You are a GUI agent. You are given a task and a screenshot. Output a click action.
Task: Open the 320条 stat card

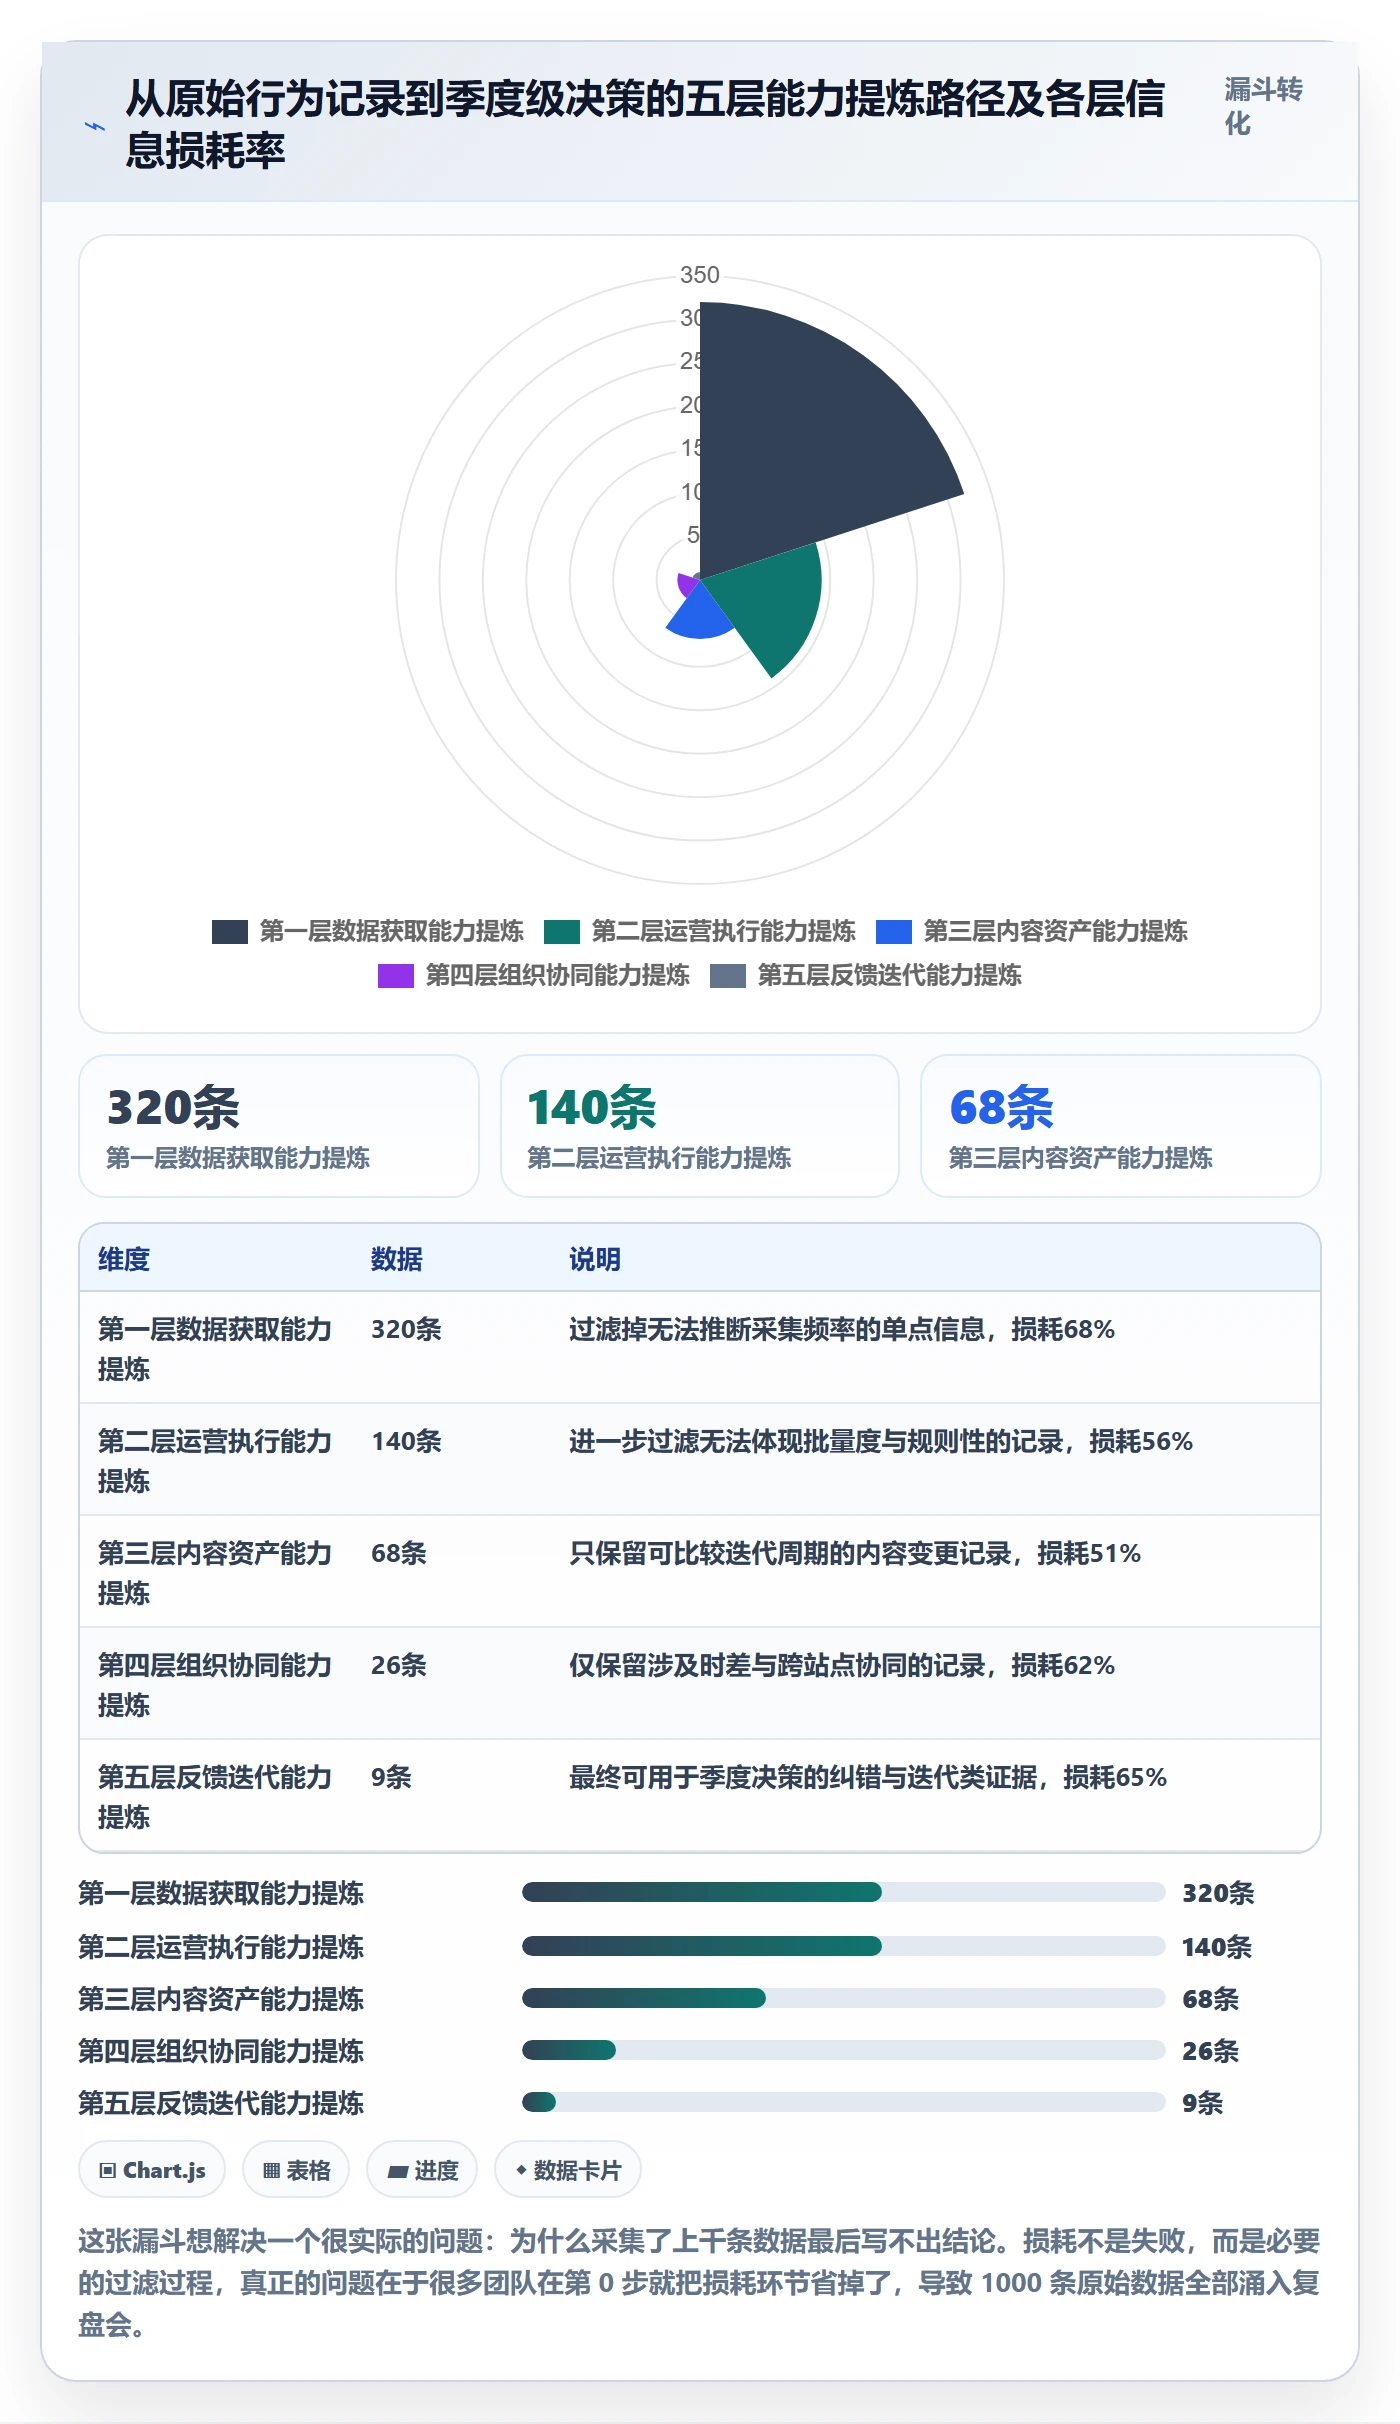click(279, 1126)
